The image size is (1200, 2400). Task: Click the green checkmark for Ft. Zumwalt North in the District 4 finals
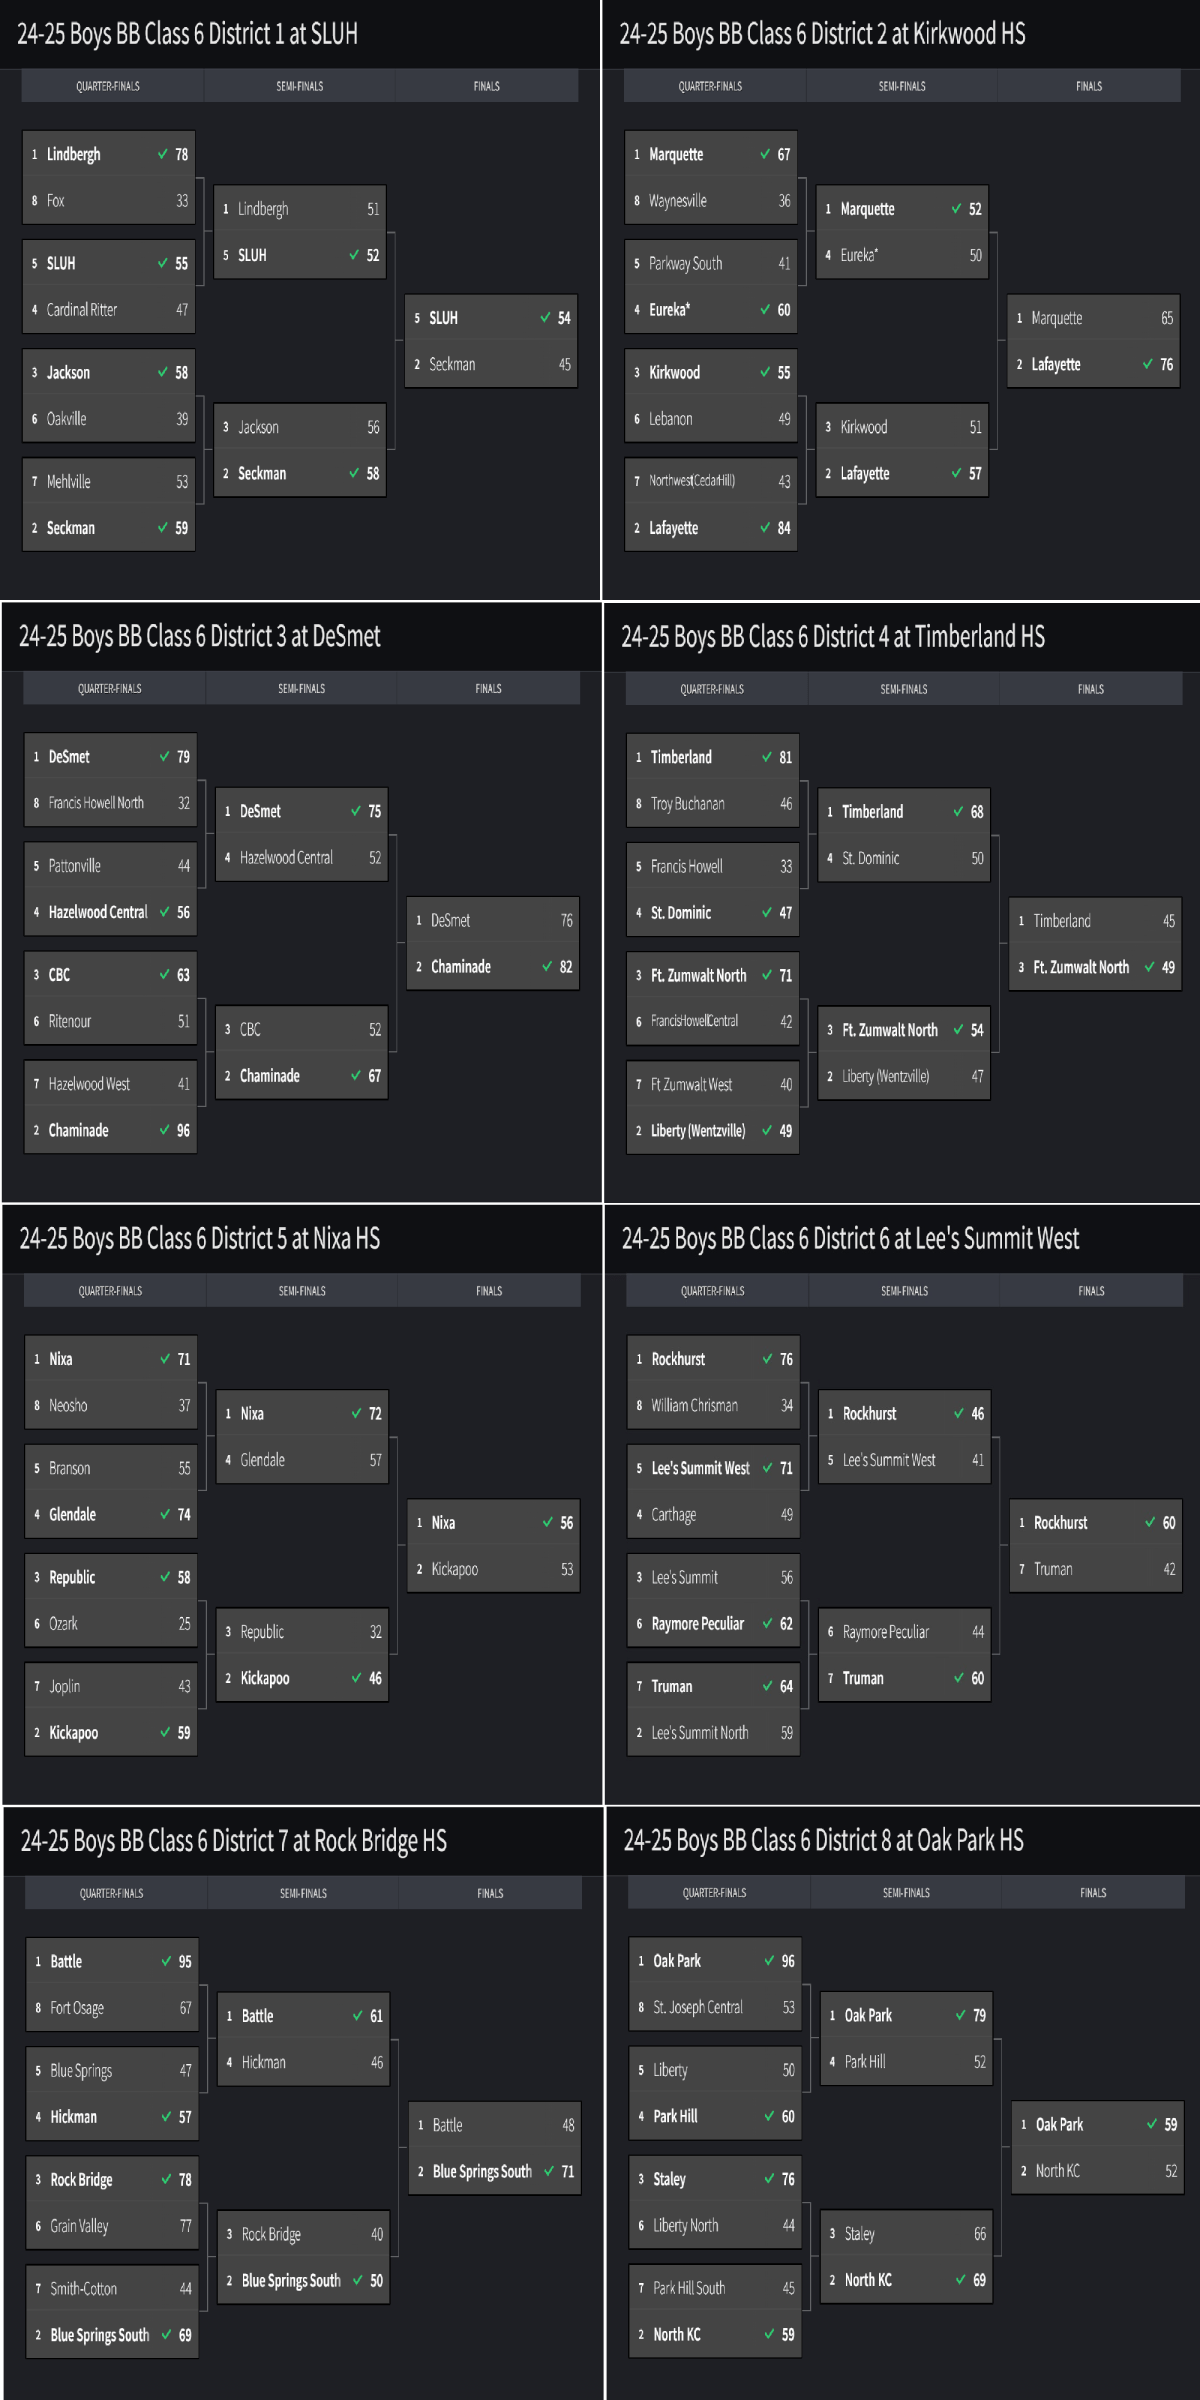tap(1150, 967)
